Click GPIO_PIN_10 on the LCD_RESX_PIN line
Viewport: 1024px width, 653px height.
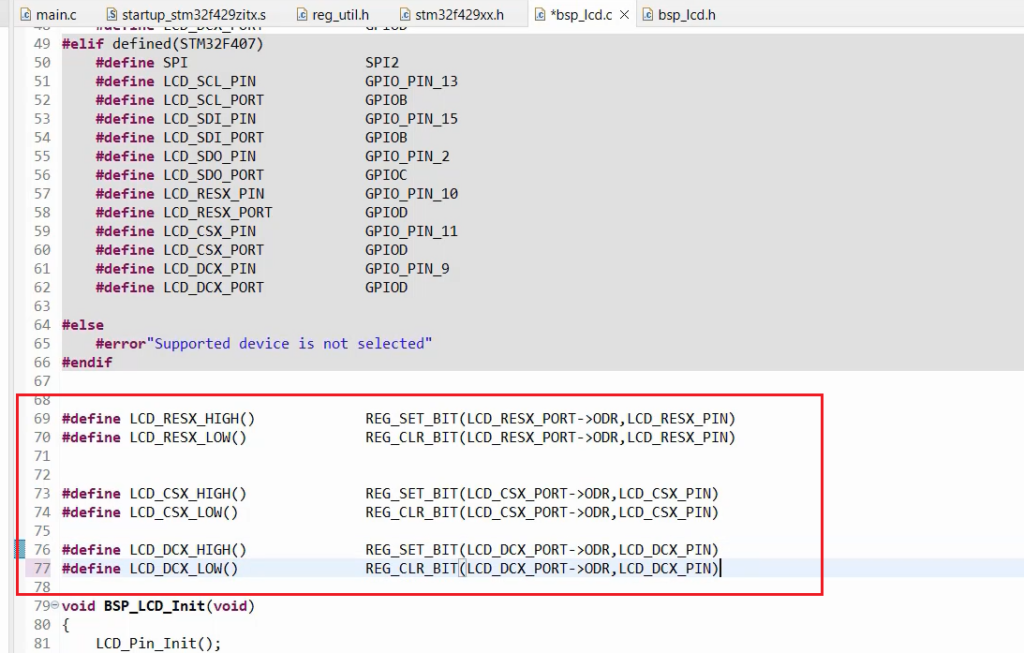(411, 194)
